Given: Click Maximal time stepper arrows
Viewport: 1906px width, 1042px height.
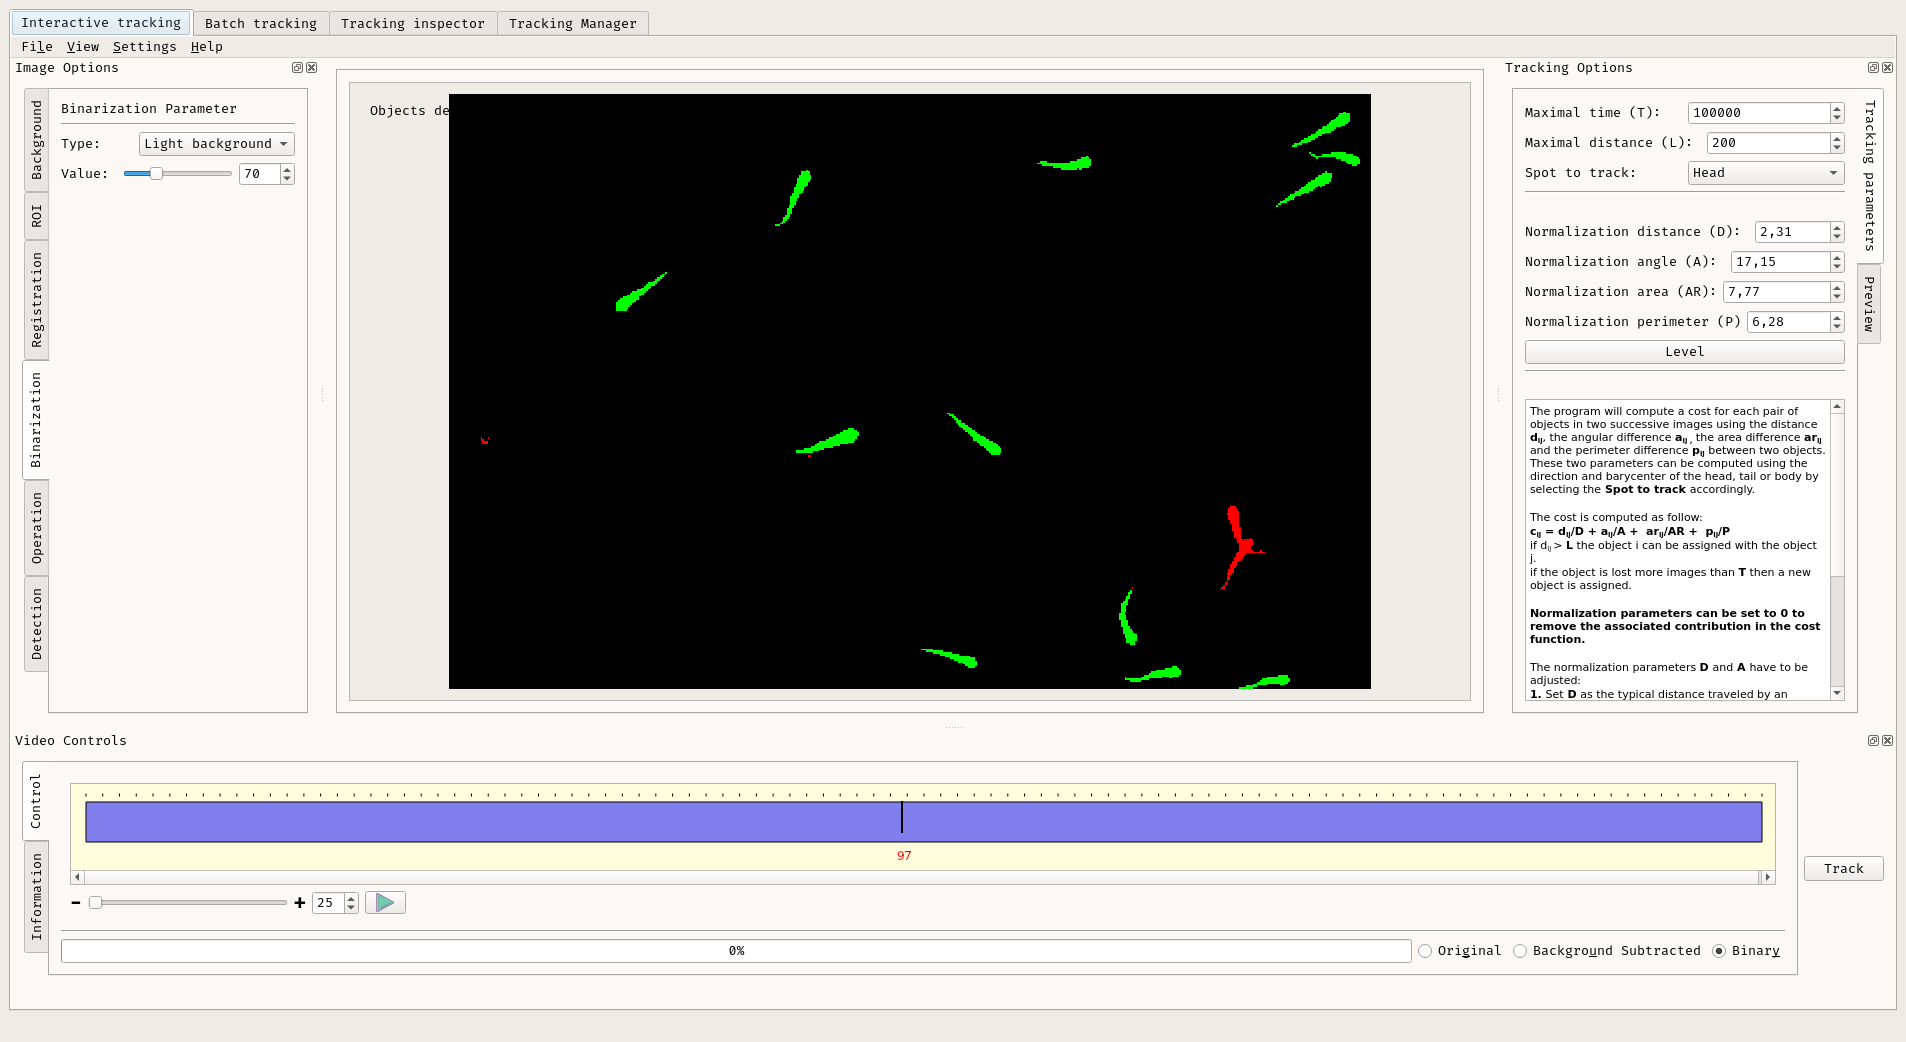Looking at the screenshot, I should click(1837, 113).
